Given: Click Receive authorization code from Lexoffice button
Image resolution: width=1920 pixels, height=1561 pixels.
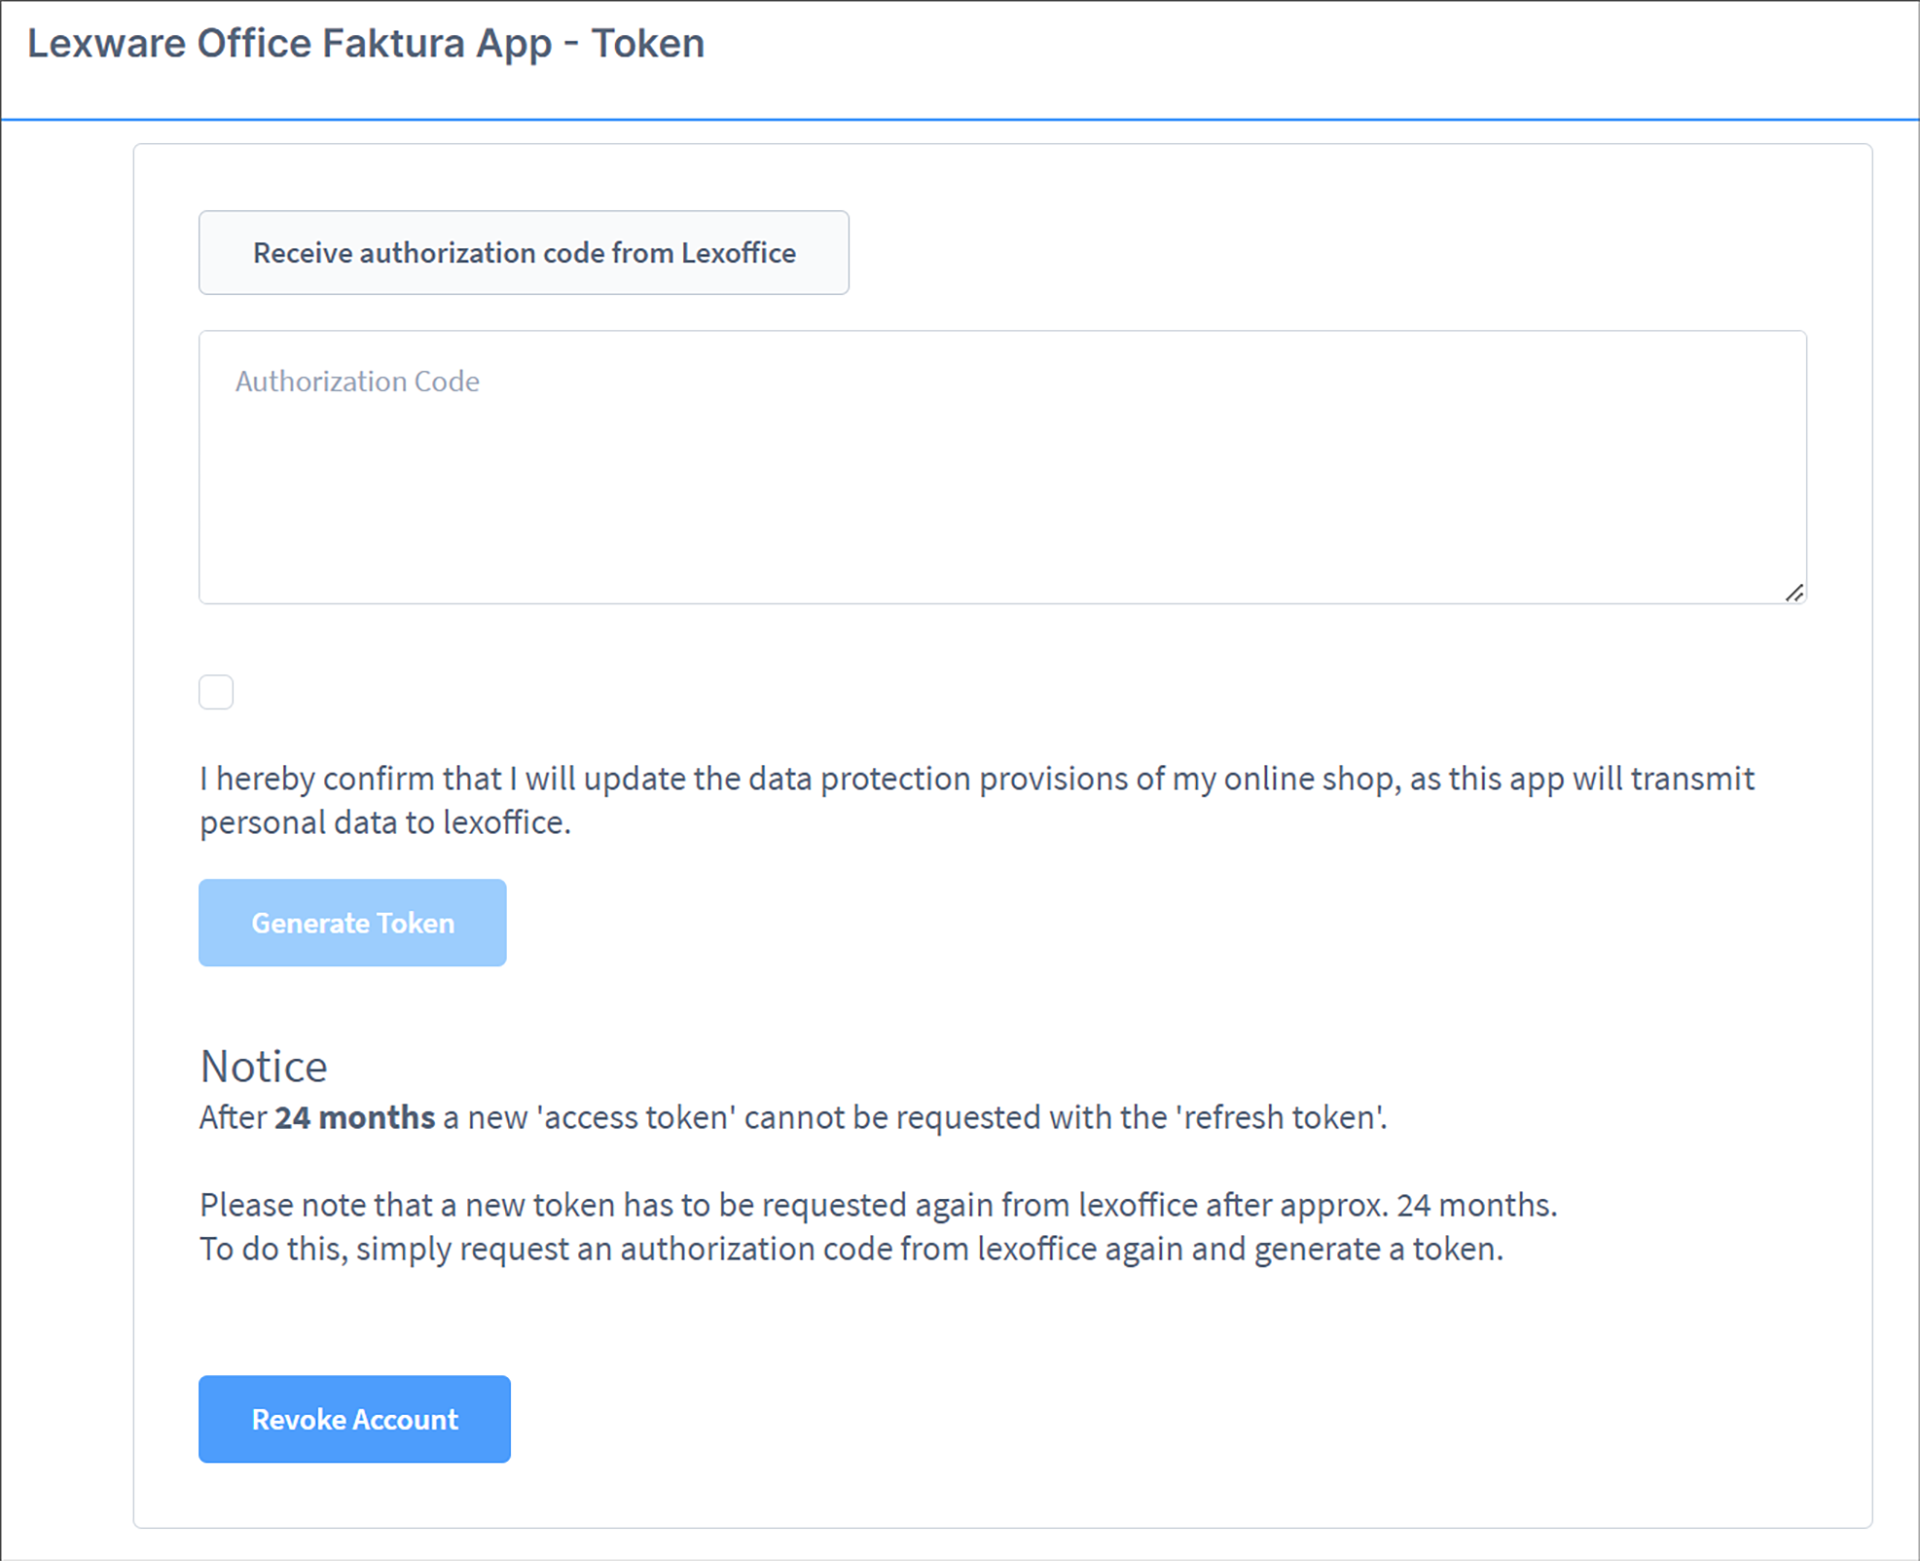Looking at the screenshot, I should coord(524,252).
